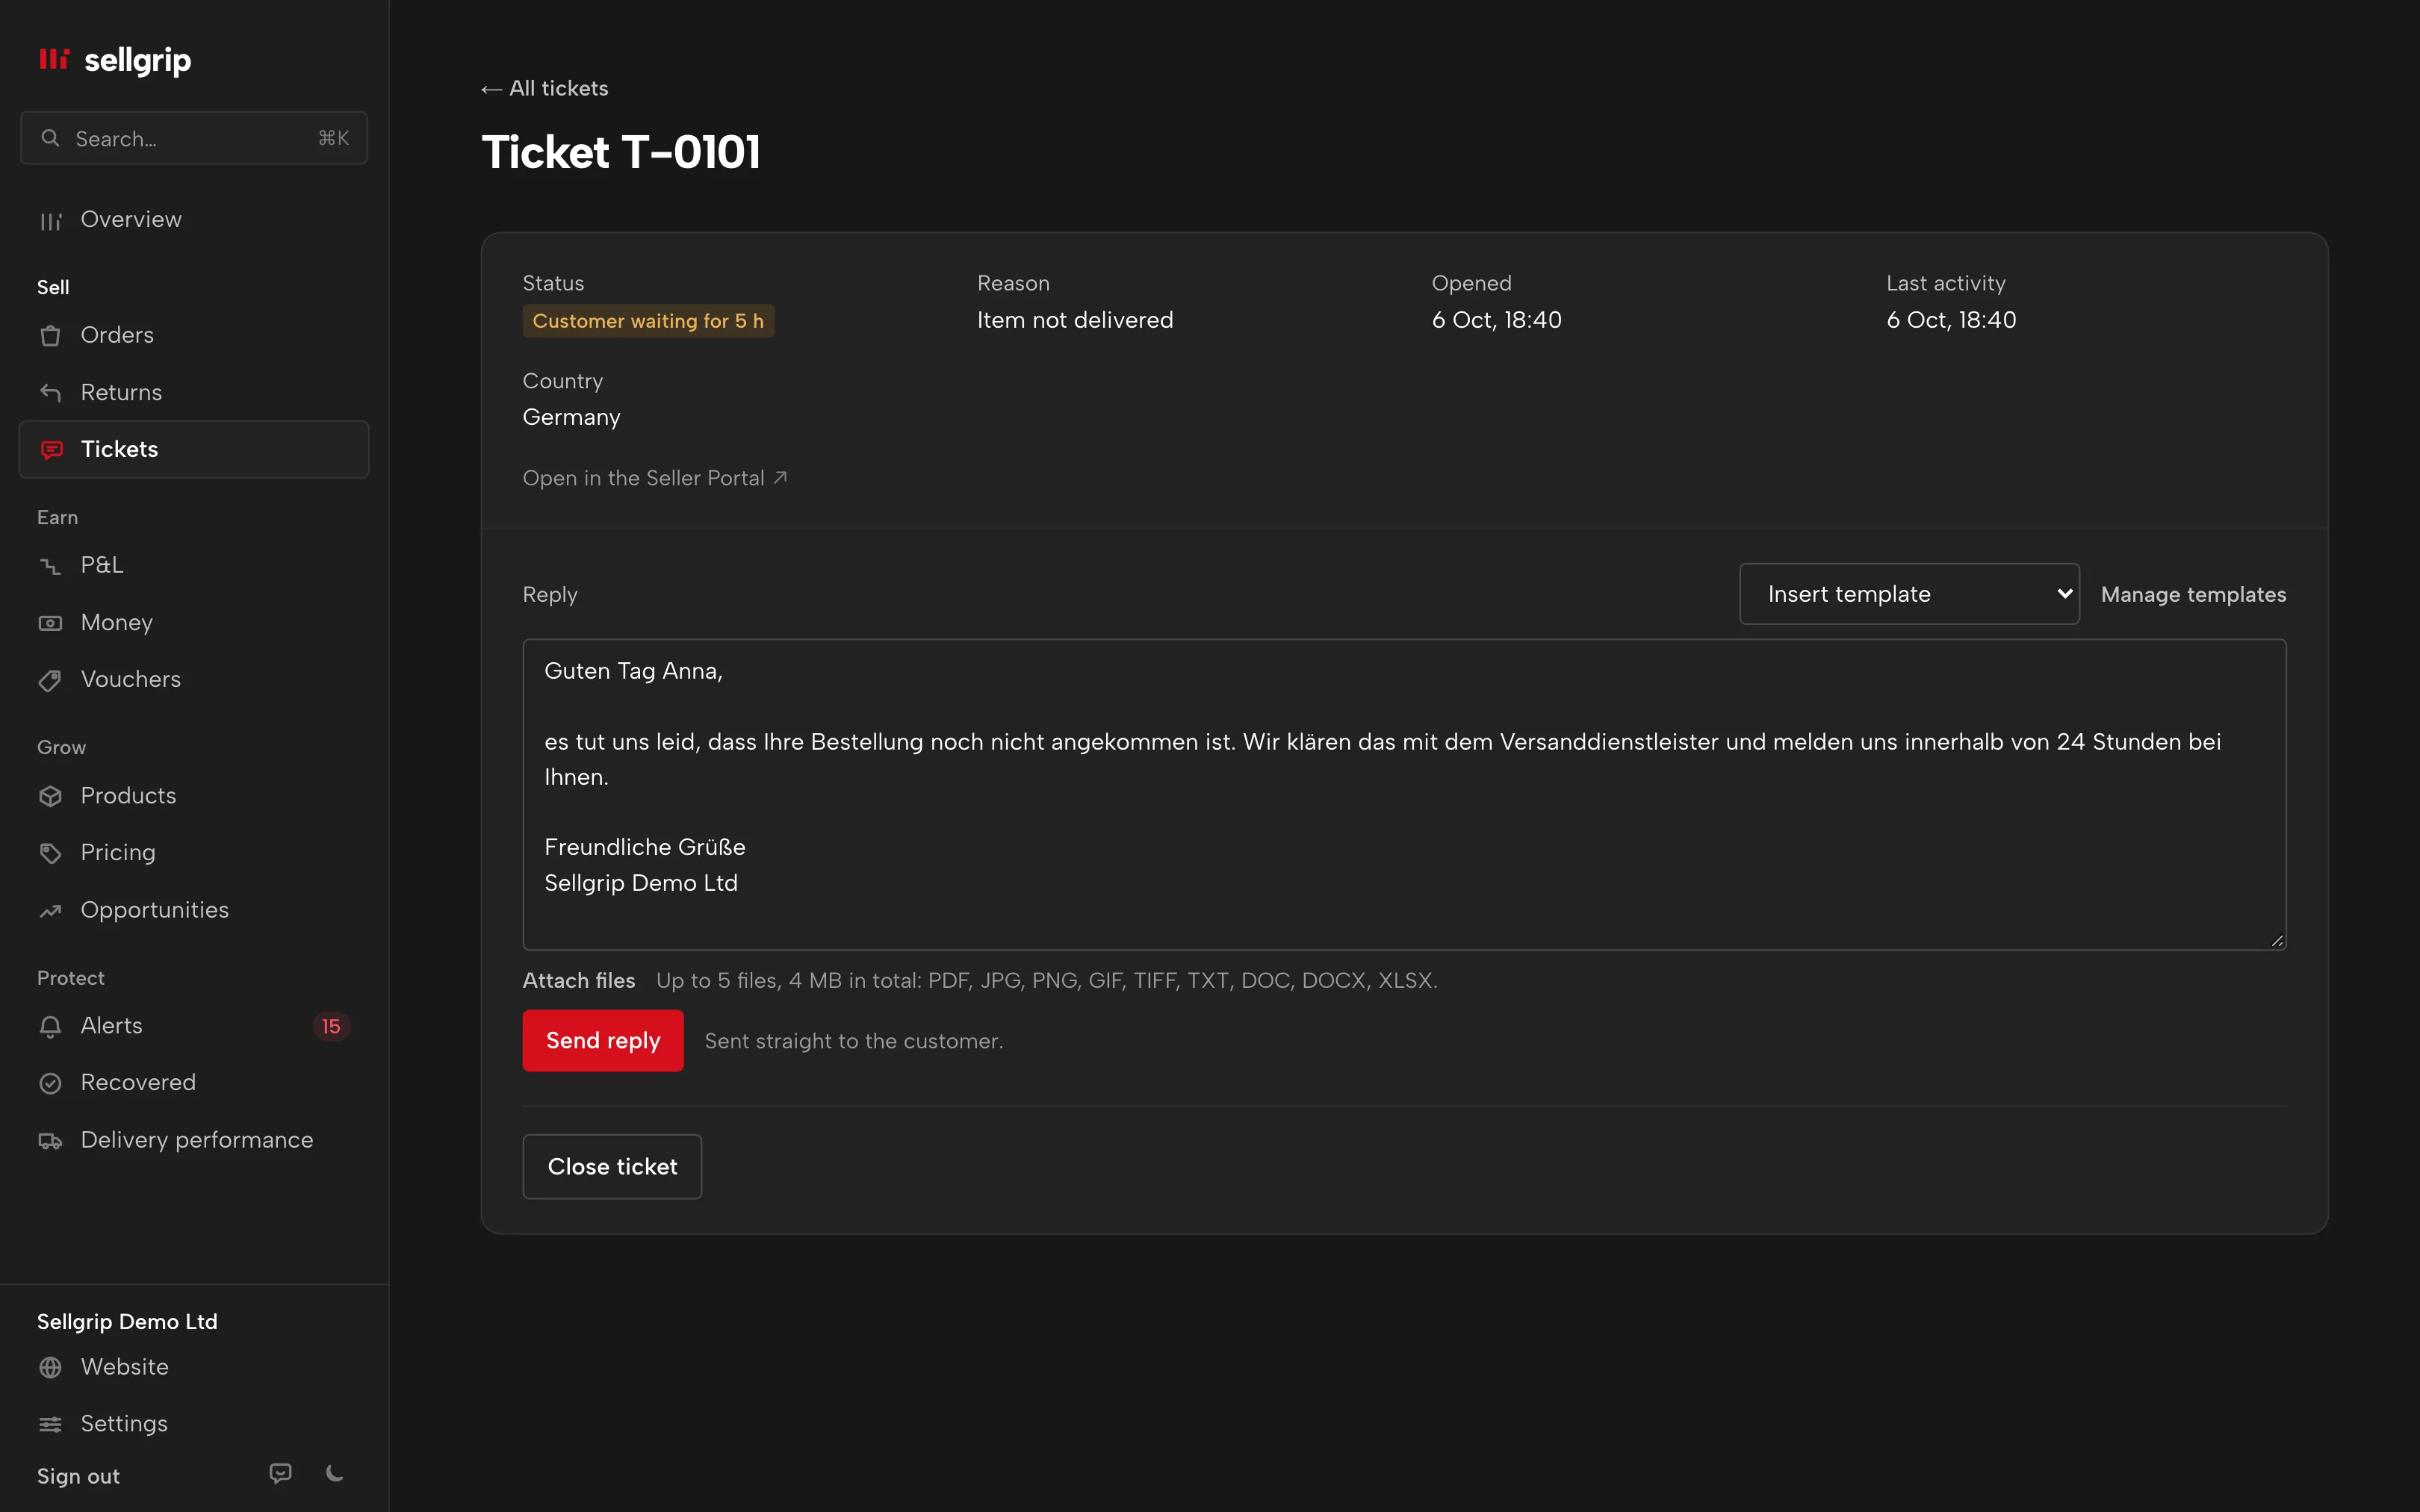The image size is (2420, 1512).
Task: Click the Ticket T-0101 heading
Action: pos(621,152)
